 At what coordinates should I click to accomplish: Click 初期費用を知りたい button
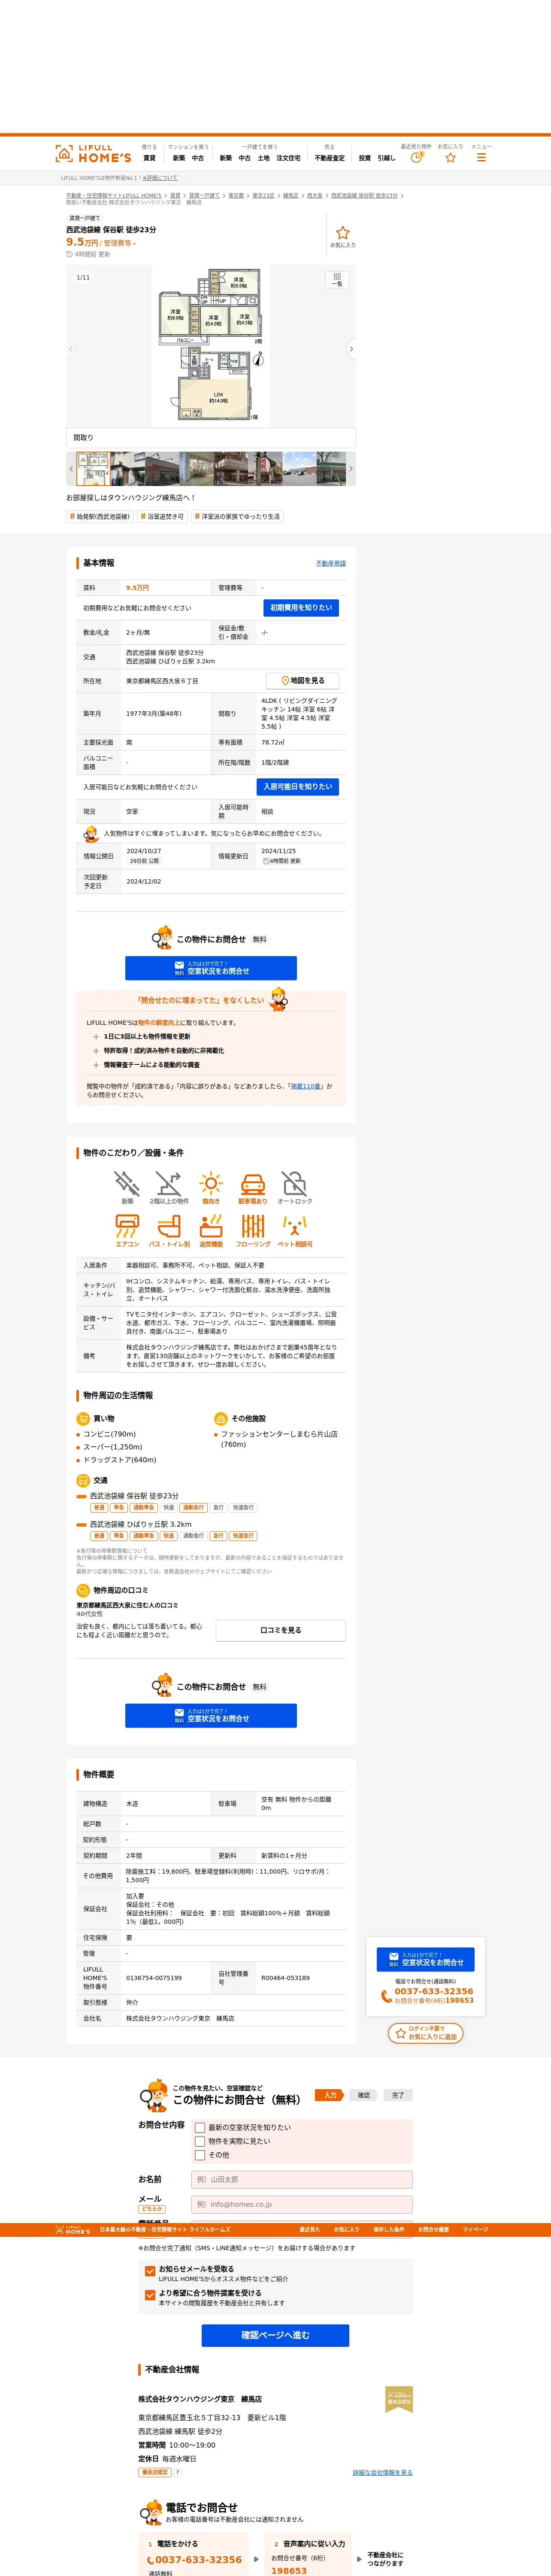tap(301, 608)
